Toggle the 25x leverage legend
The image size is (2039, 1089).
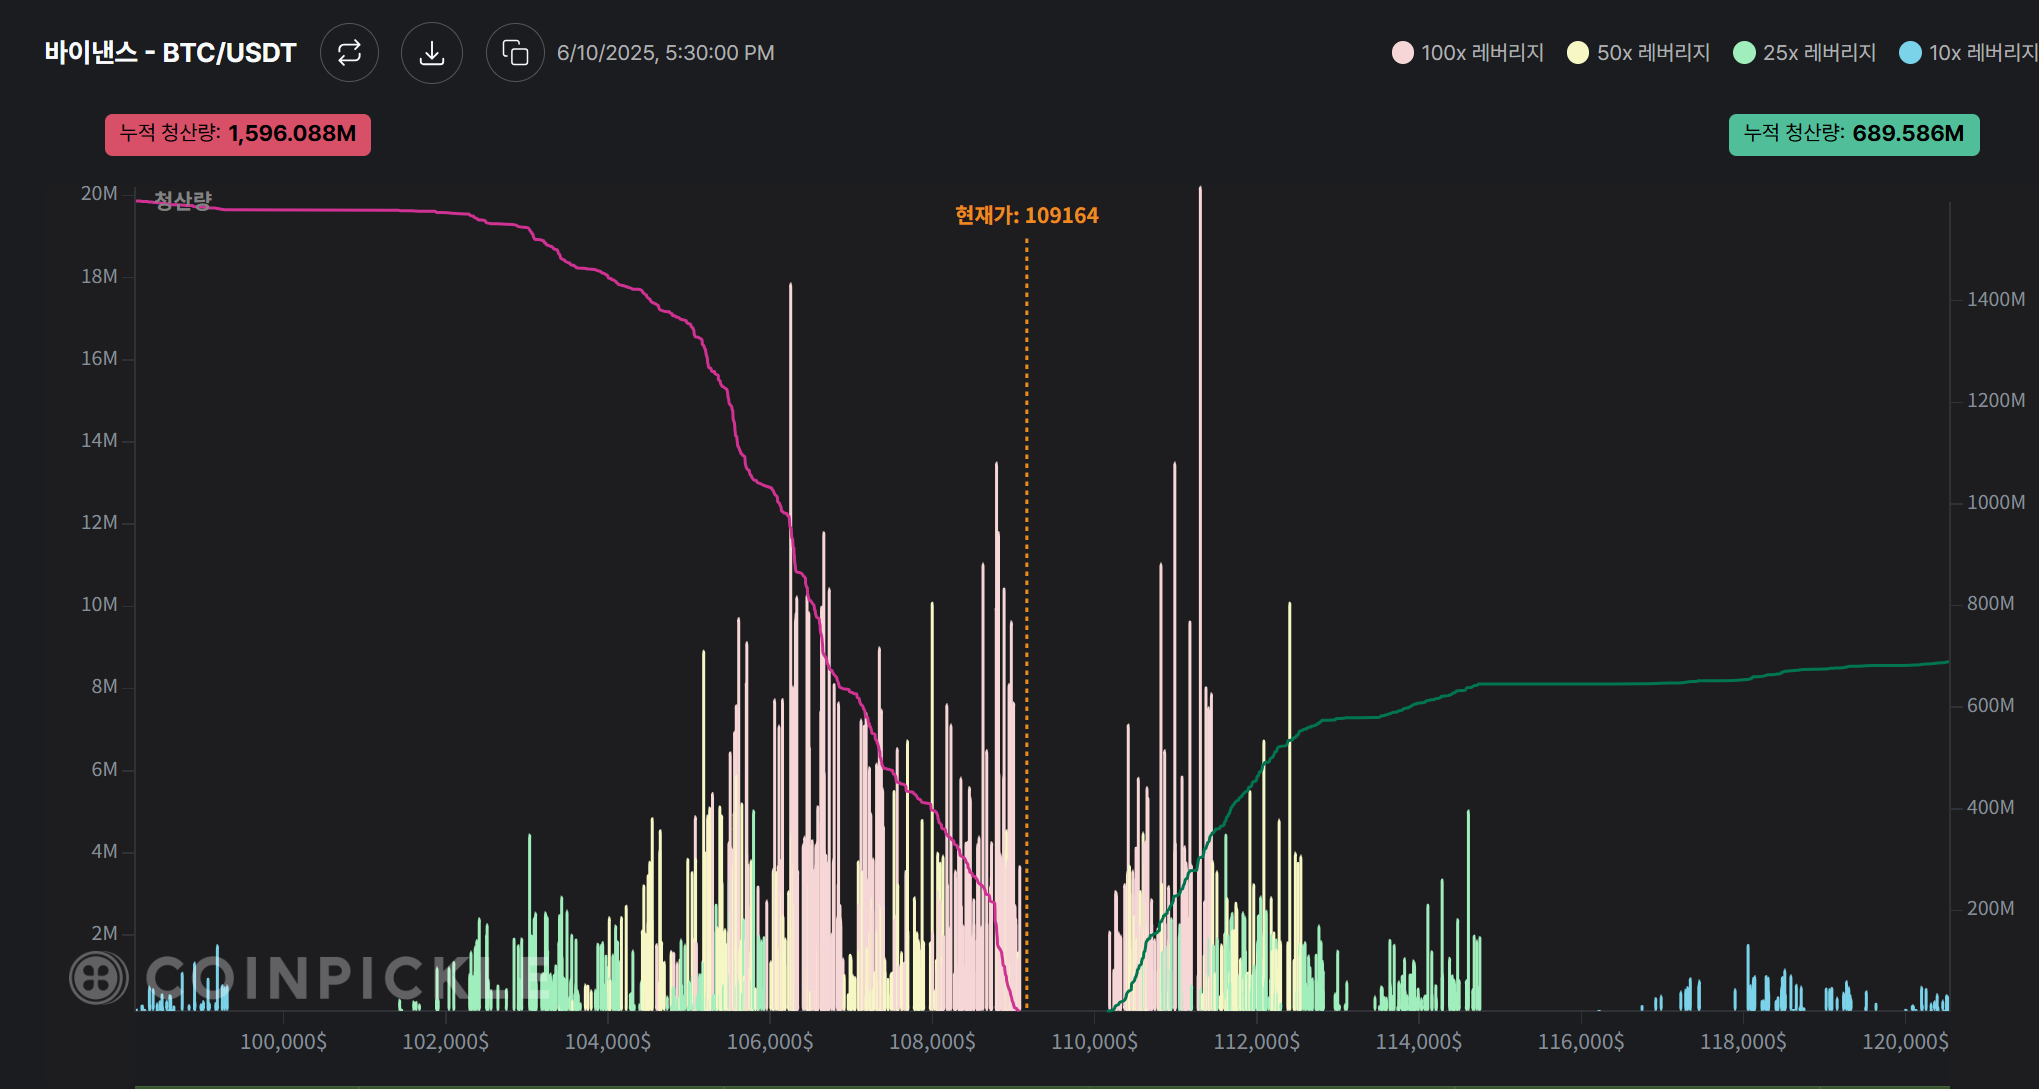(1805, 53)
